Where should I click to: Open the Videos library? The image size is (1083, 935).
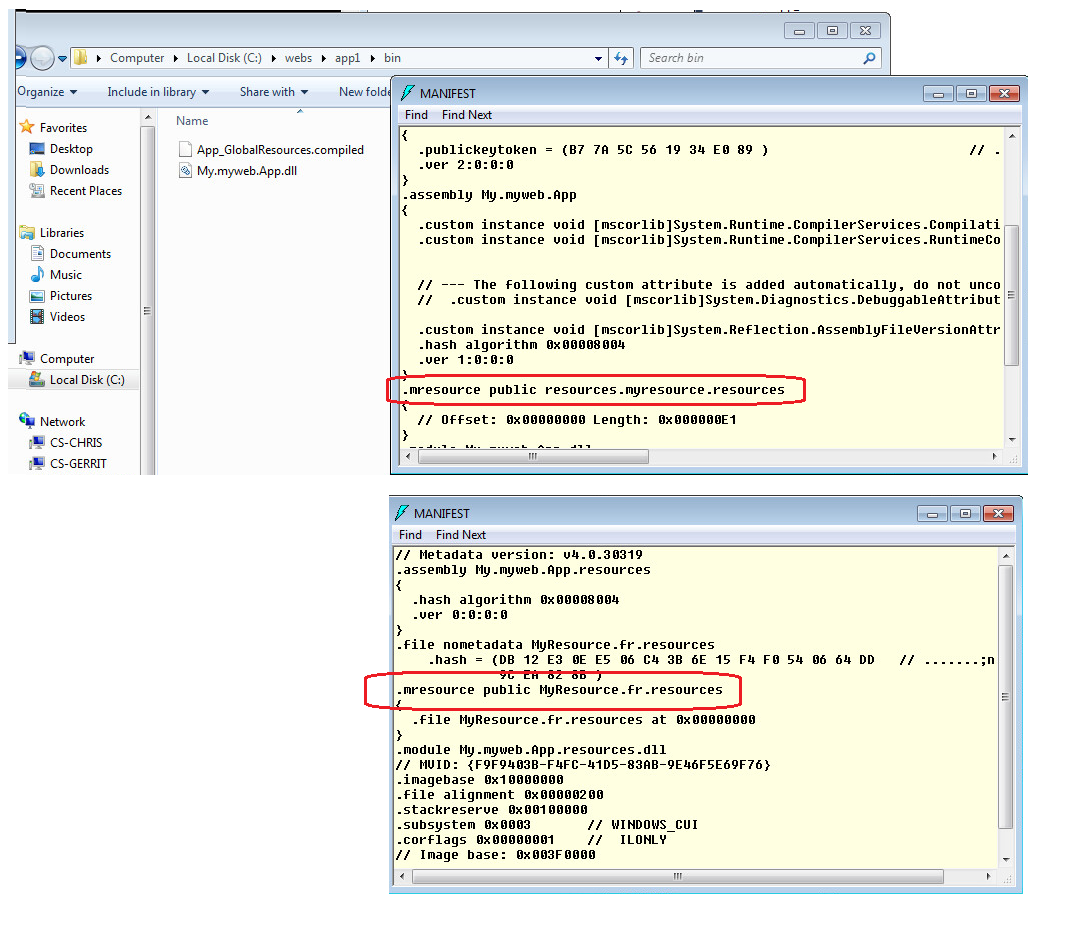click(x=67, y=317)
